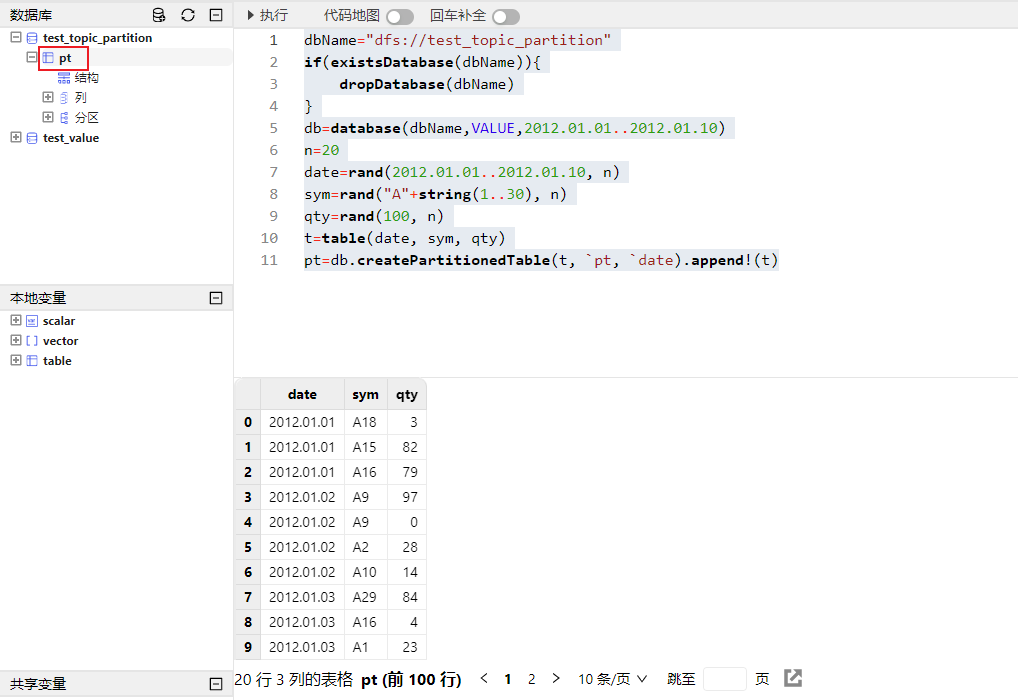Viewport: 1018px width, 700px height.
Task: Select the pt table in tree
Action: (64, 58)
